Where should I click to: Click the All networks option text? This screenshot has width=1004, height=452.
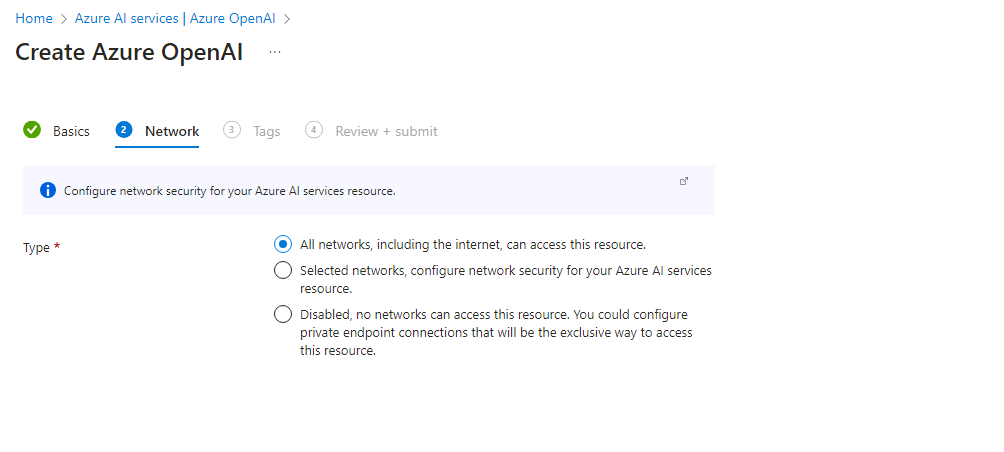pyautogui.click(x=473, y=244)
